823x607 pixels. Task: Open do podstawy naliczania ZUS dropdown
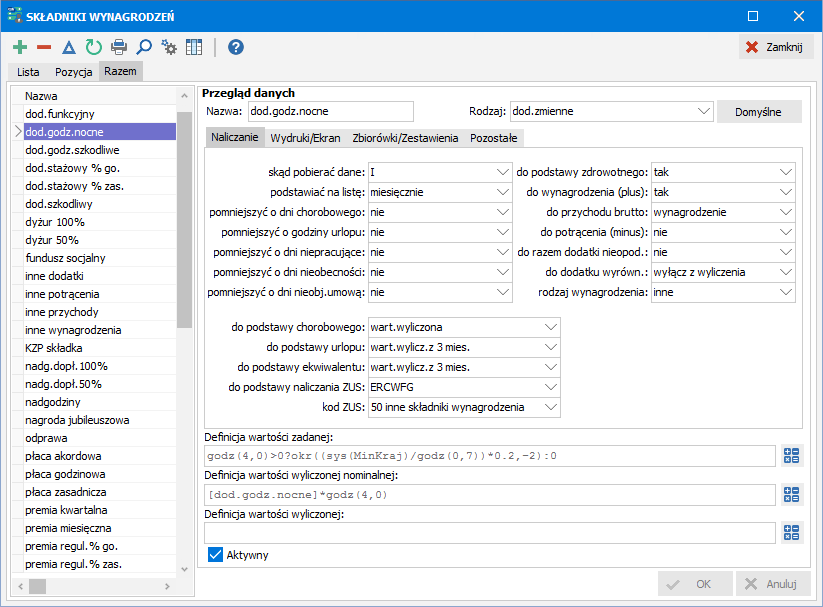click(551, 387)
